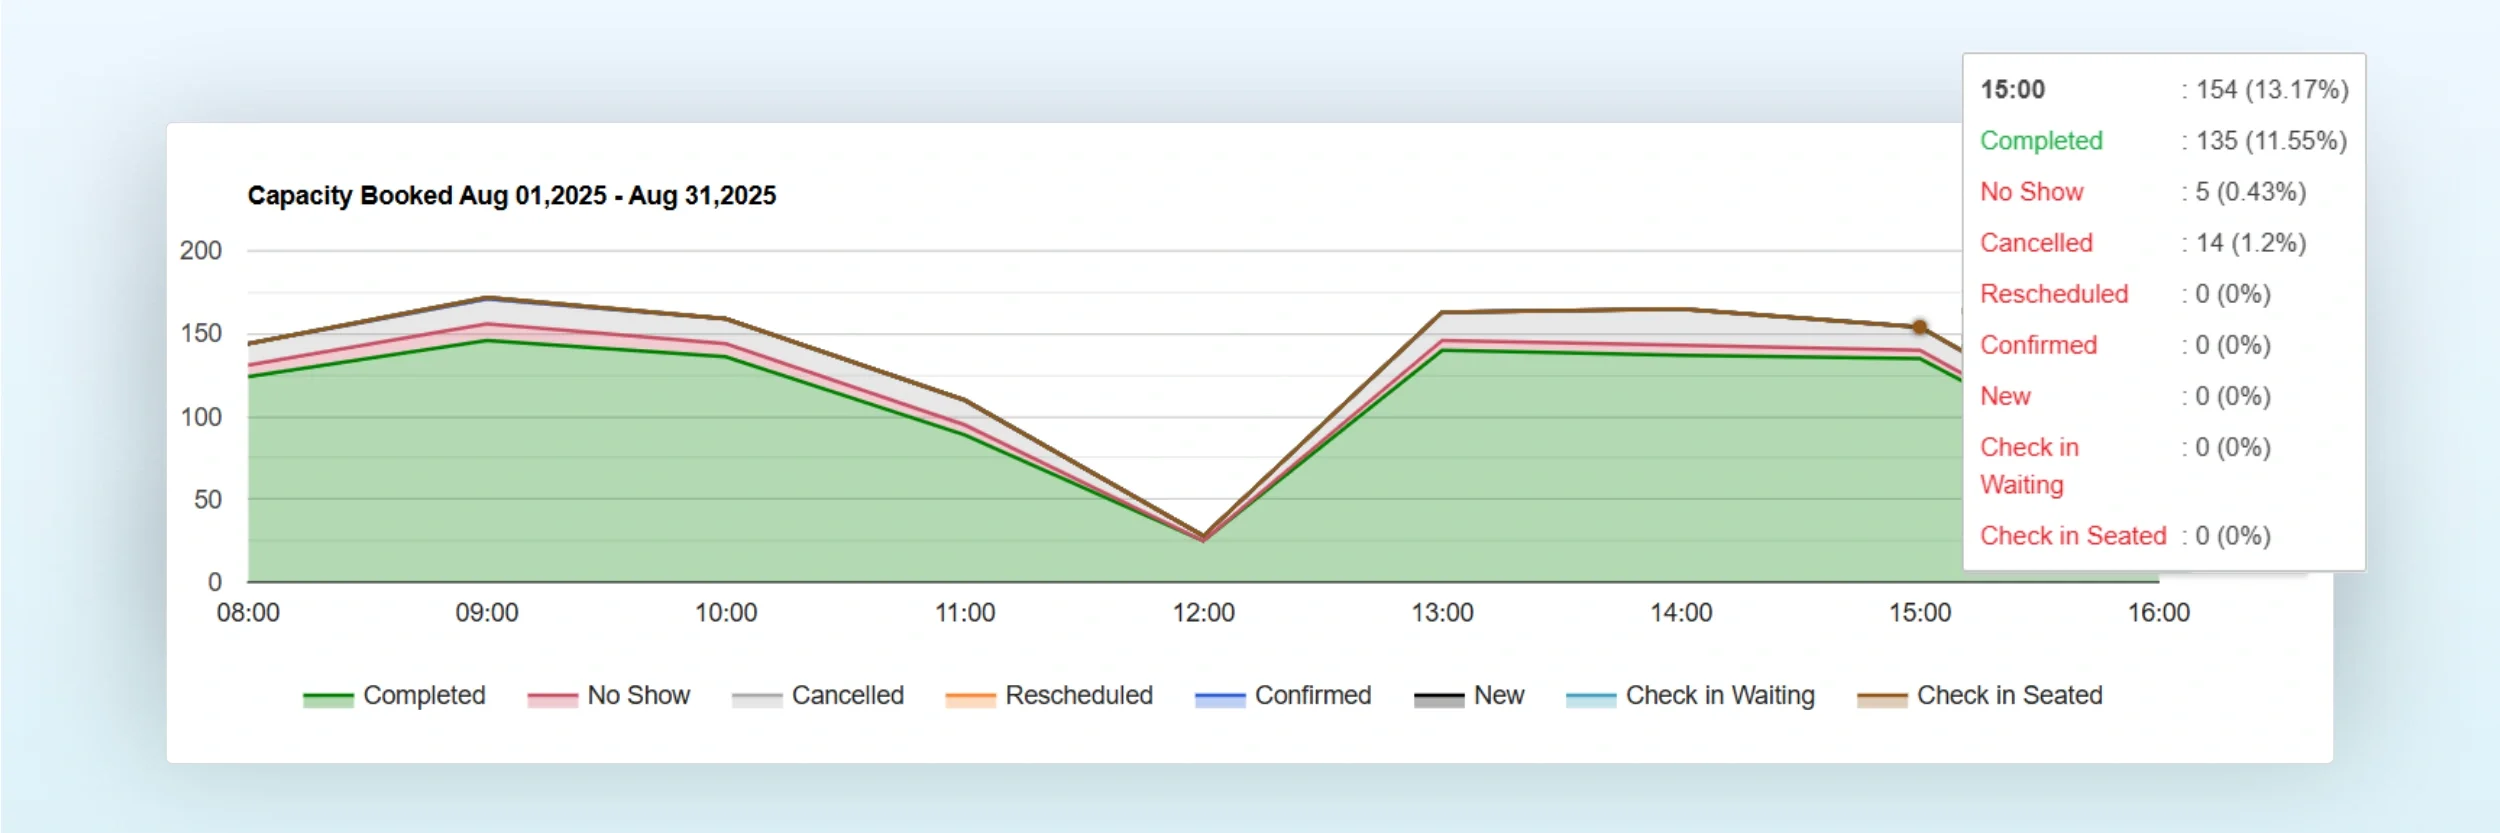This screenshot has width=2500, height=833.
Task: Click the pink No Show legend swatch
Action: tap(552, 699)
